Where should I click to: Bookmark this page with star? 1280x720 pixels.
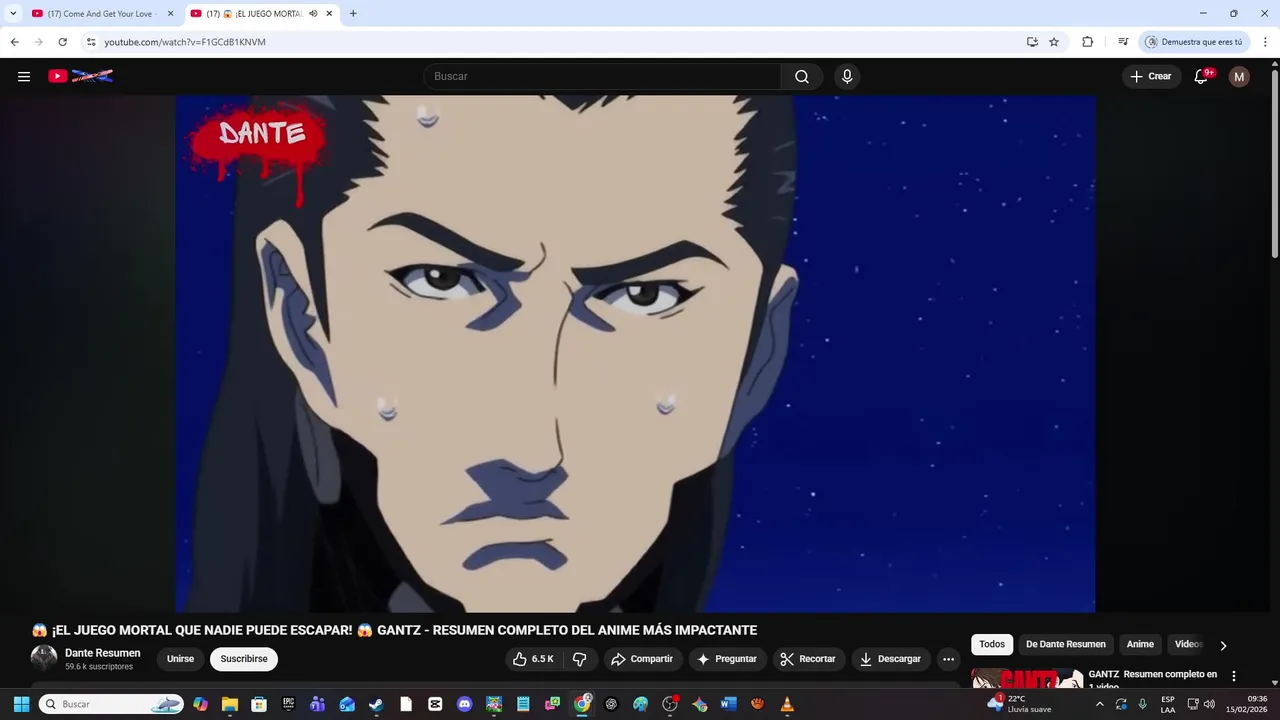(x=1054, y=42)
